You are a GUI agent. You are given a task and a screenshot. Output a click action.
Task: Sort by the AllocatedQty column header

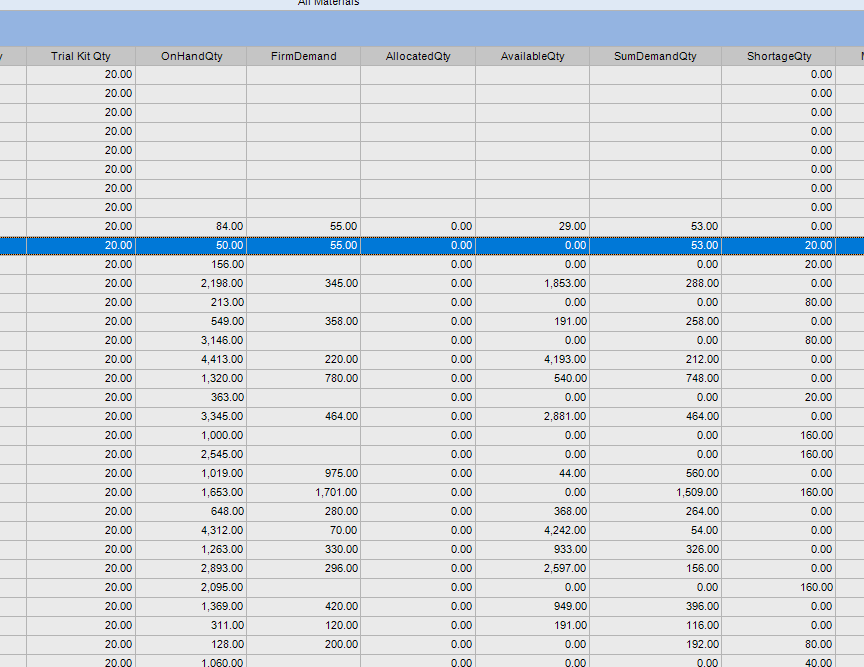pos(417,56)
